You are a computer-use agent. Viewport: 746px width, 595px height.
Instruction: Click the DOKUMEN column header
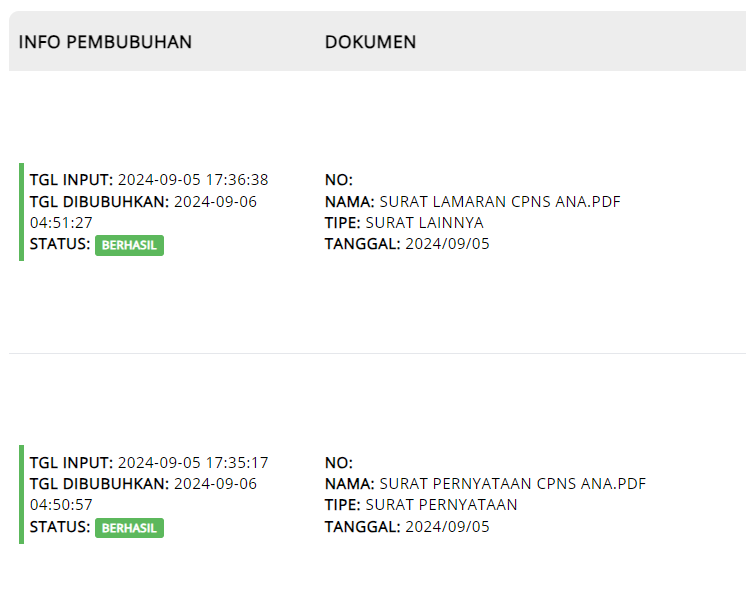[370, 42]
